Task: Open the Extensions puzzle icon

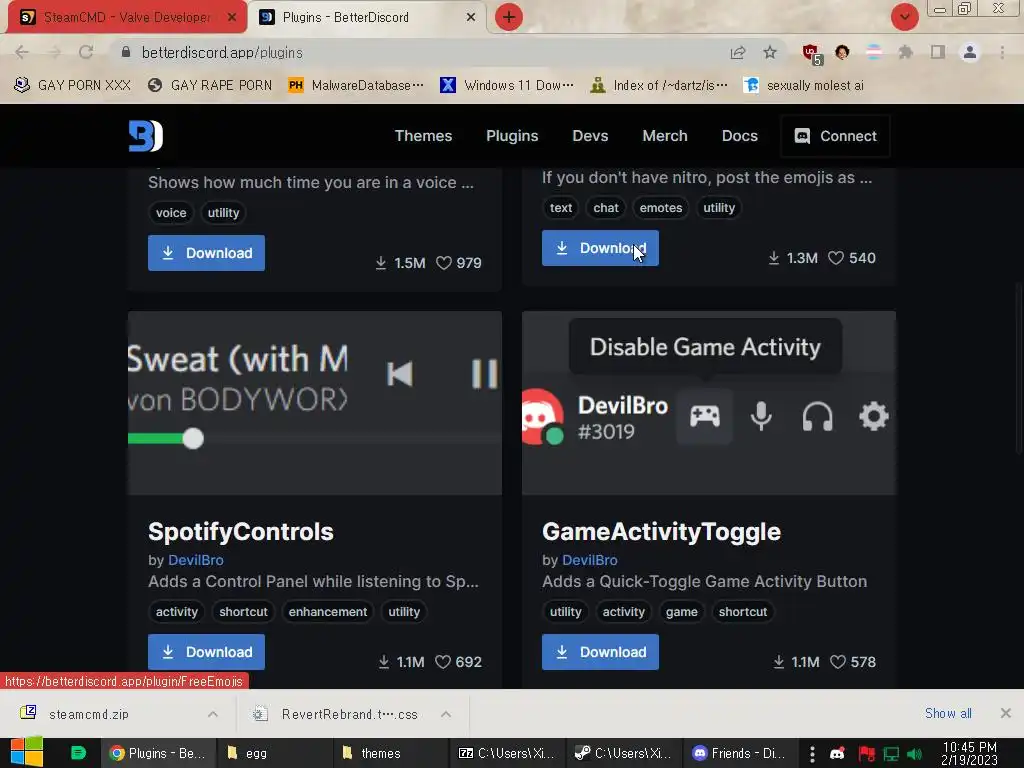Action: [x=906, y=52]
